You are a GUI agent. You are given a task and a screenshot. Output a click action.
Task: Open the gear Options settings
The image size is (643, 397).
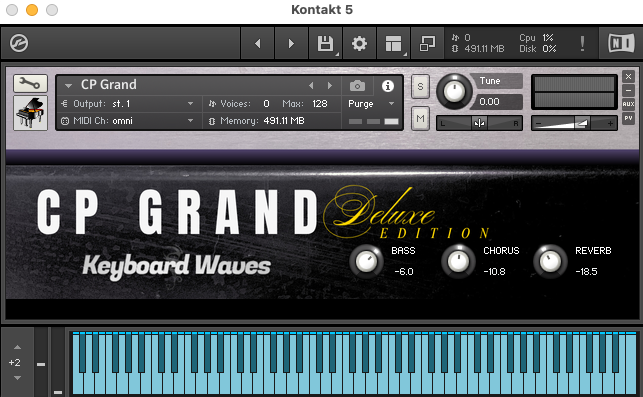pyautogui.click(x=359, y=43)
